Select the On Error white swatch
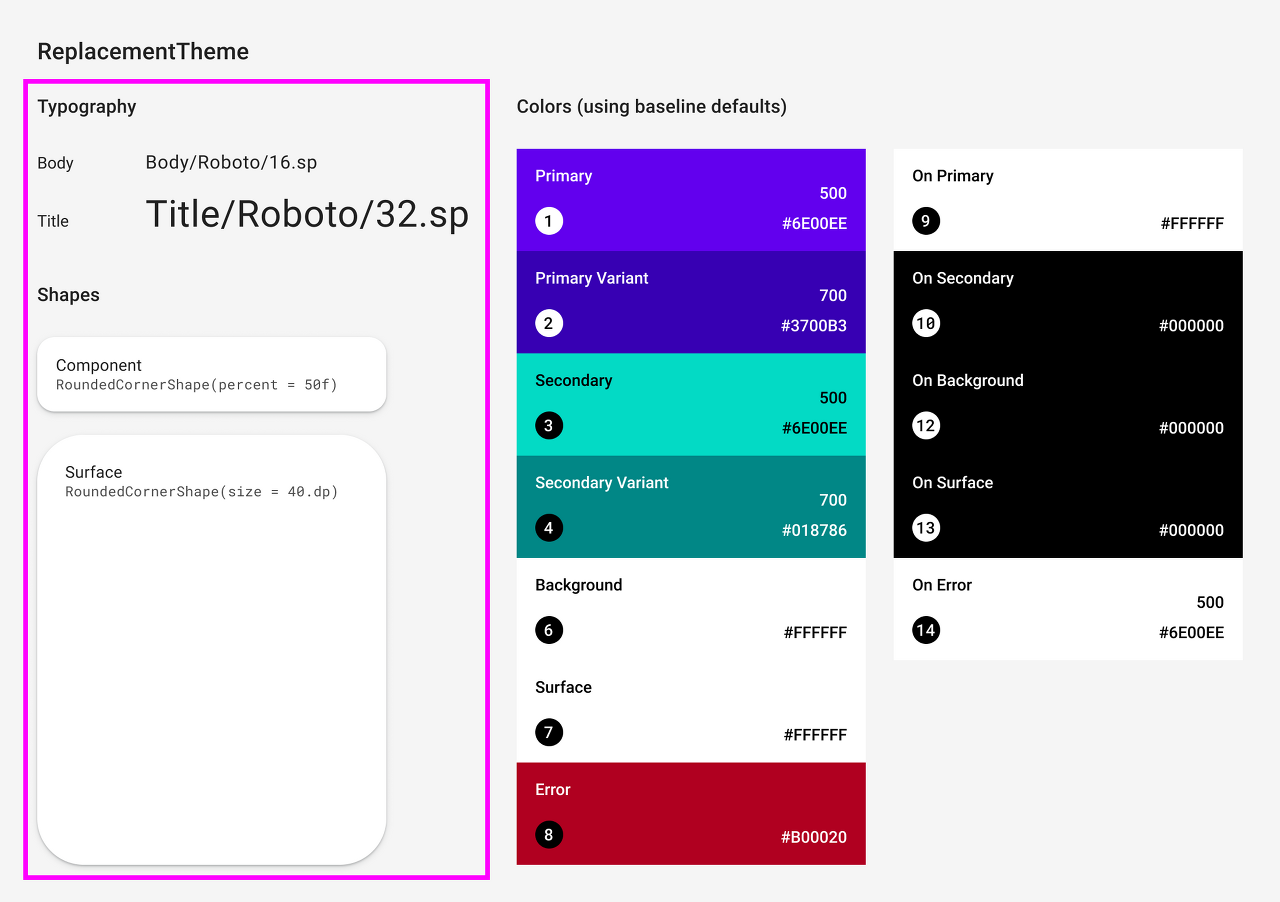 1068,609
